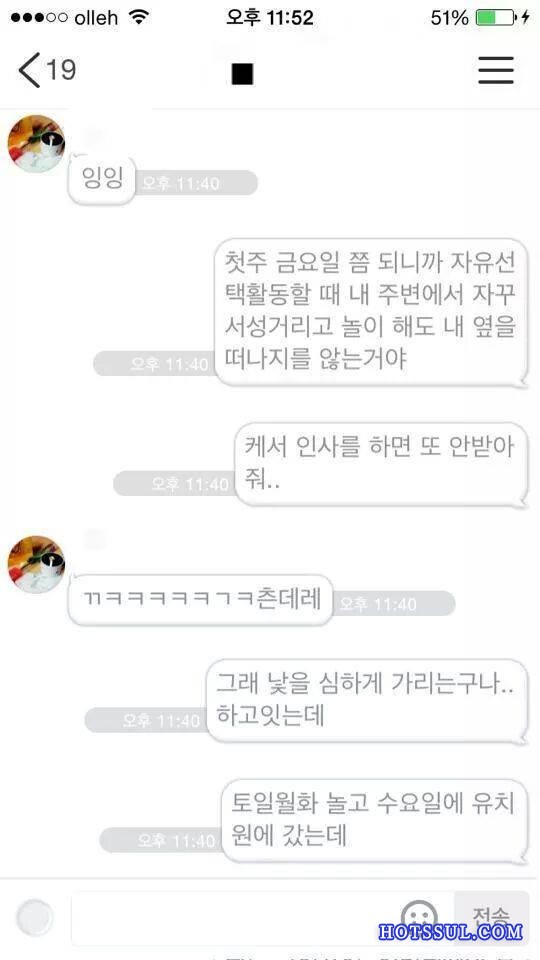Tap the unread count 19 label
The image size is (540, 960).
click(61, 70)
